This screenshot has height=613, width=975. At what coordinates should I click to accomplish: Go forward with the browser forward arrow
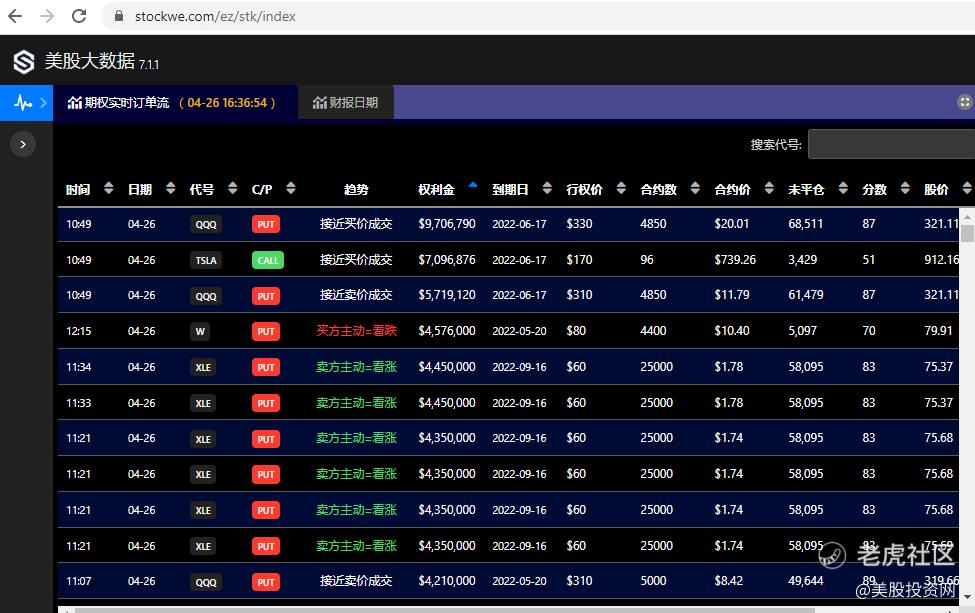click(x=47, y=16)
